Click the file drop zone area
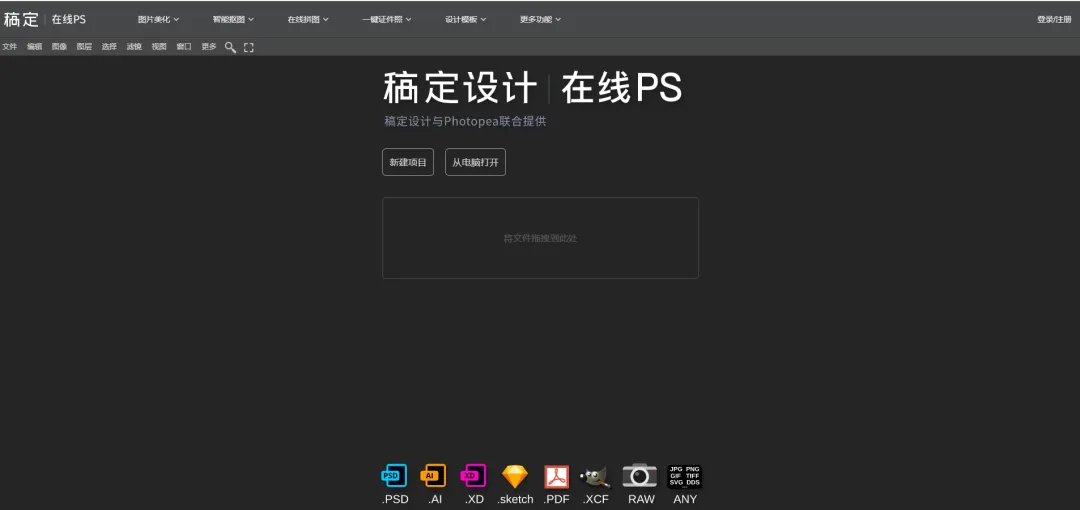This screenshot has width=1080, height=510. click(x=541, y=238)
